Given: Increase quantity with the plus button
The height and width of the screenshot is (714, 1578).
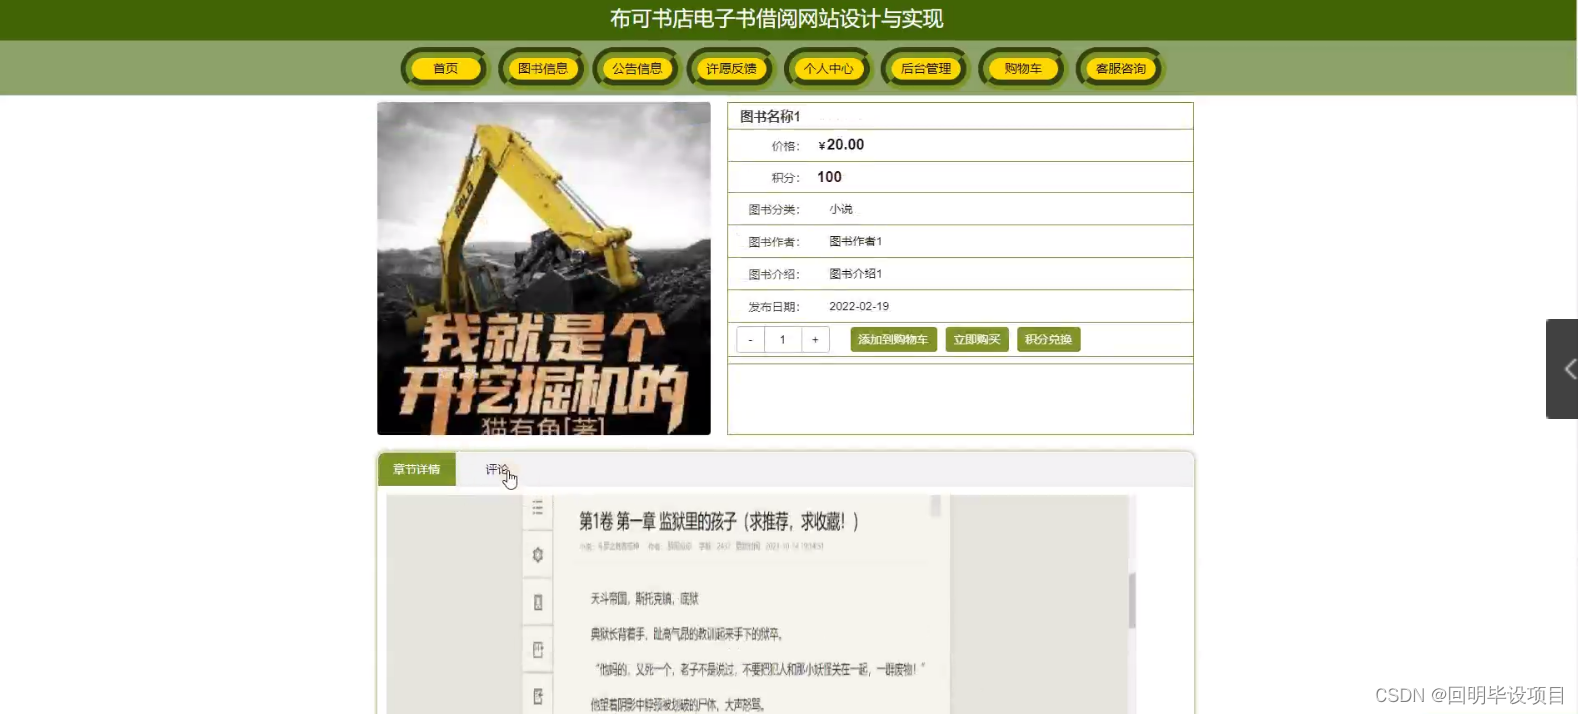Looking at the screenshot, I should tap(815, 340).
